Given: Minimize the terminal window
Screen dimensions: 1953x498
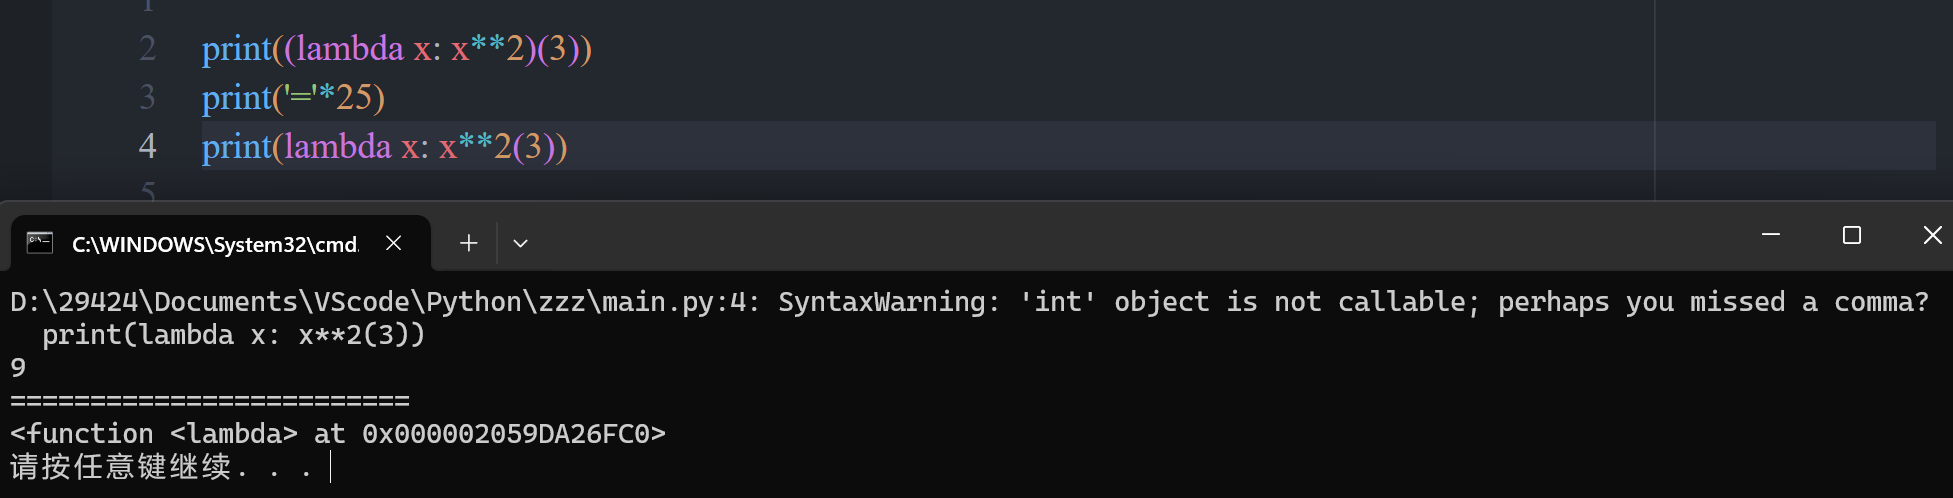Looking at the screenshot, I should tap(1771, 234).
